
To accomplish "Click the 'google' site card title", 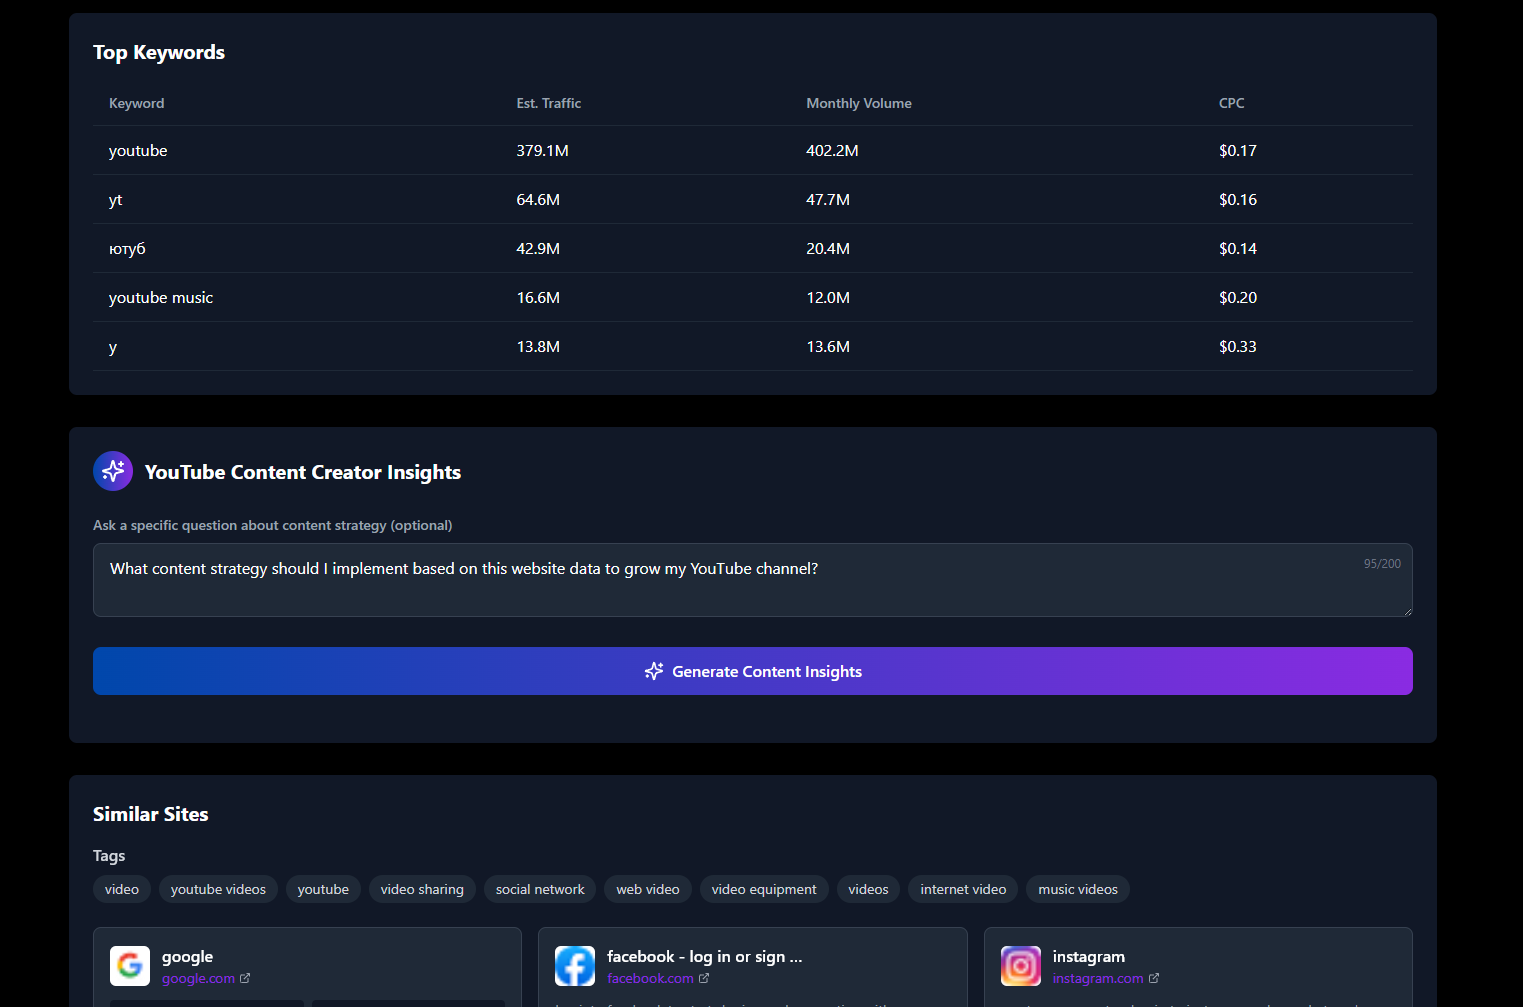I will click(x=187, y=957).
